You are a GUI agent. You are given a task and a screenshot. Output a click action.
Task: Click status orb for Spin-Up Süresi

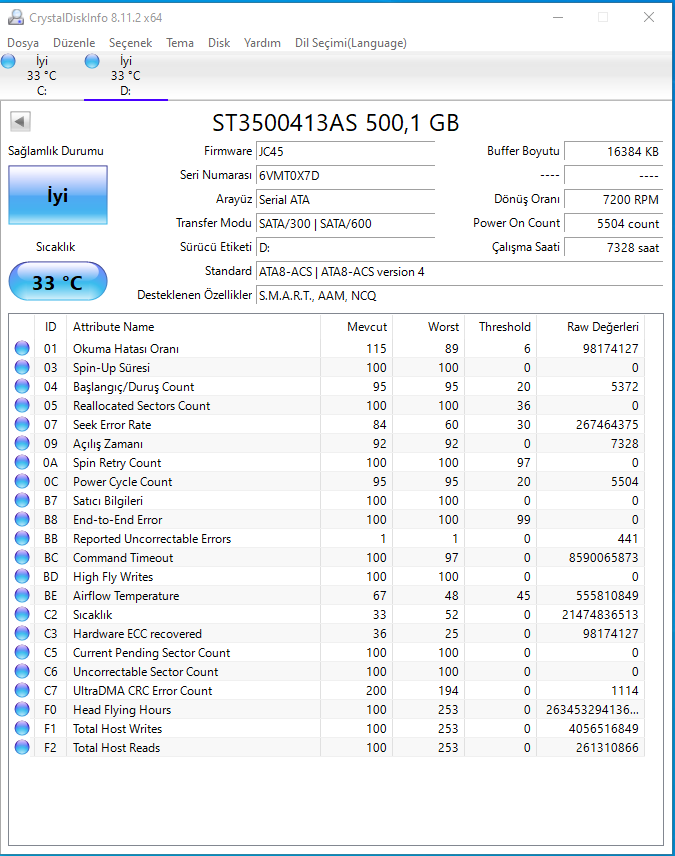pyautogui.click(x=22, y=367)
